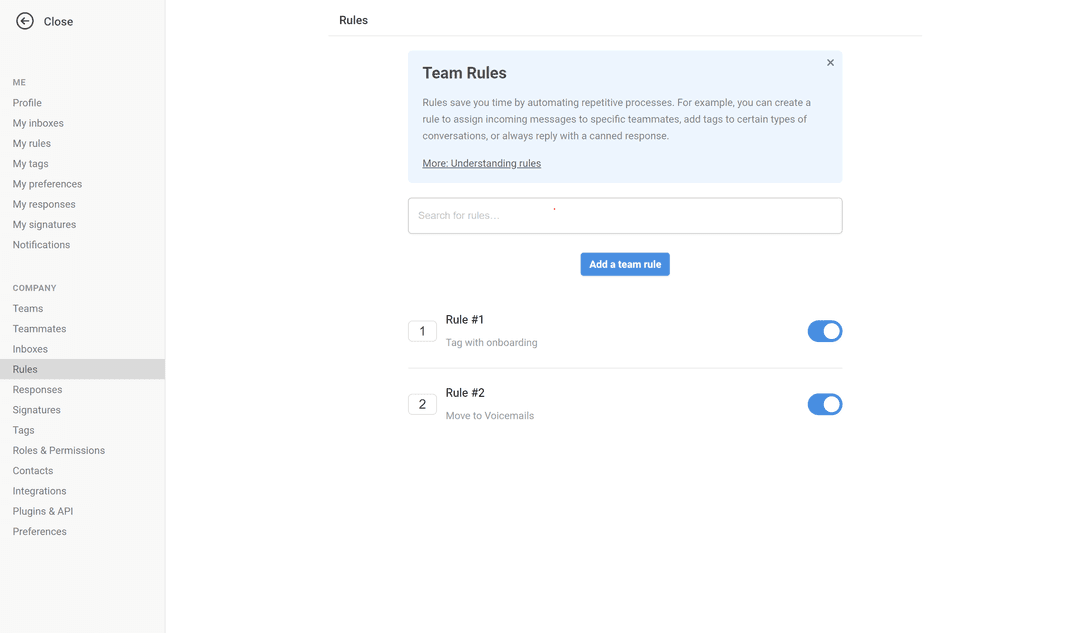The width and height of the screenshot is (1080, 633).
Task: Focus the Search for rules field
Action: [625, 216]
